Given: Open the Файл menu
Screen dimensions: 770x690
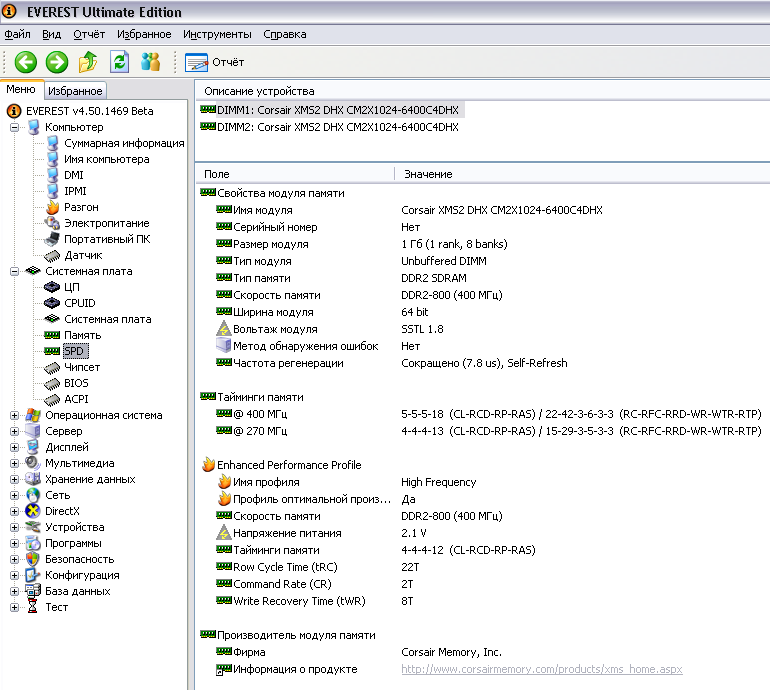Looking at the screenshot, I should [x=17, y=34].
